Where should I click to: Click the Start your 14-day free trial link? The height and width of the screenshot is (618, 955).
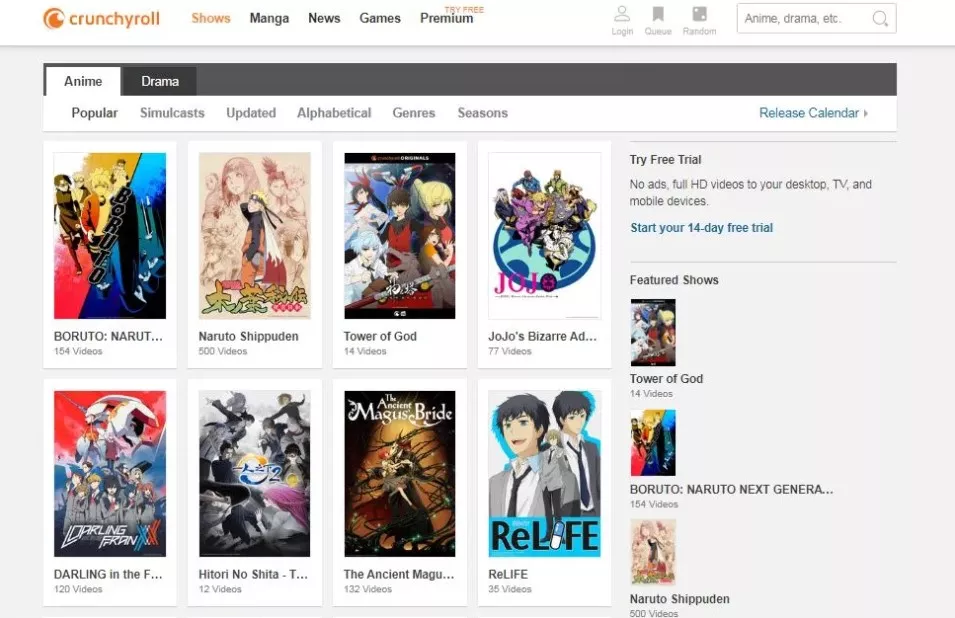[700, 228]
